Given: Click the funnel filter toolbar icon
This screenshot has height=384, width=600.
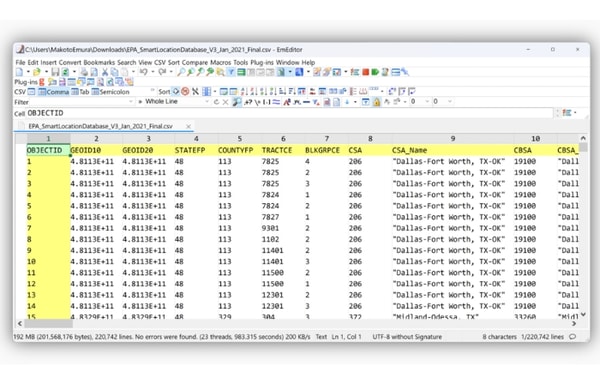Looking at the screenshot, I should [231, 72].
